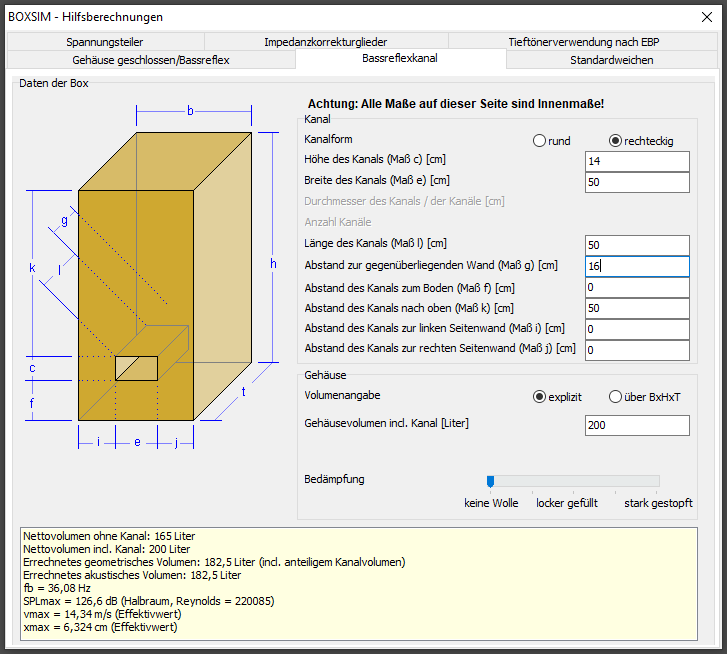Open the Spannungsteiler tab
This screenshot has width=727, height=654.
coord(105,42)
